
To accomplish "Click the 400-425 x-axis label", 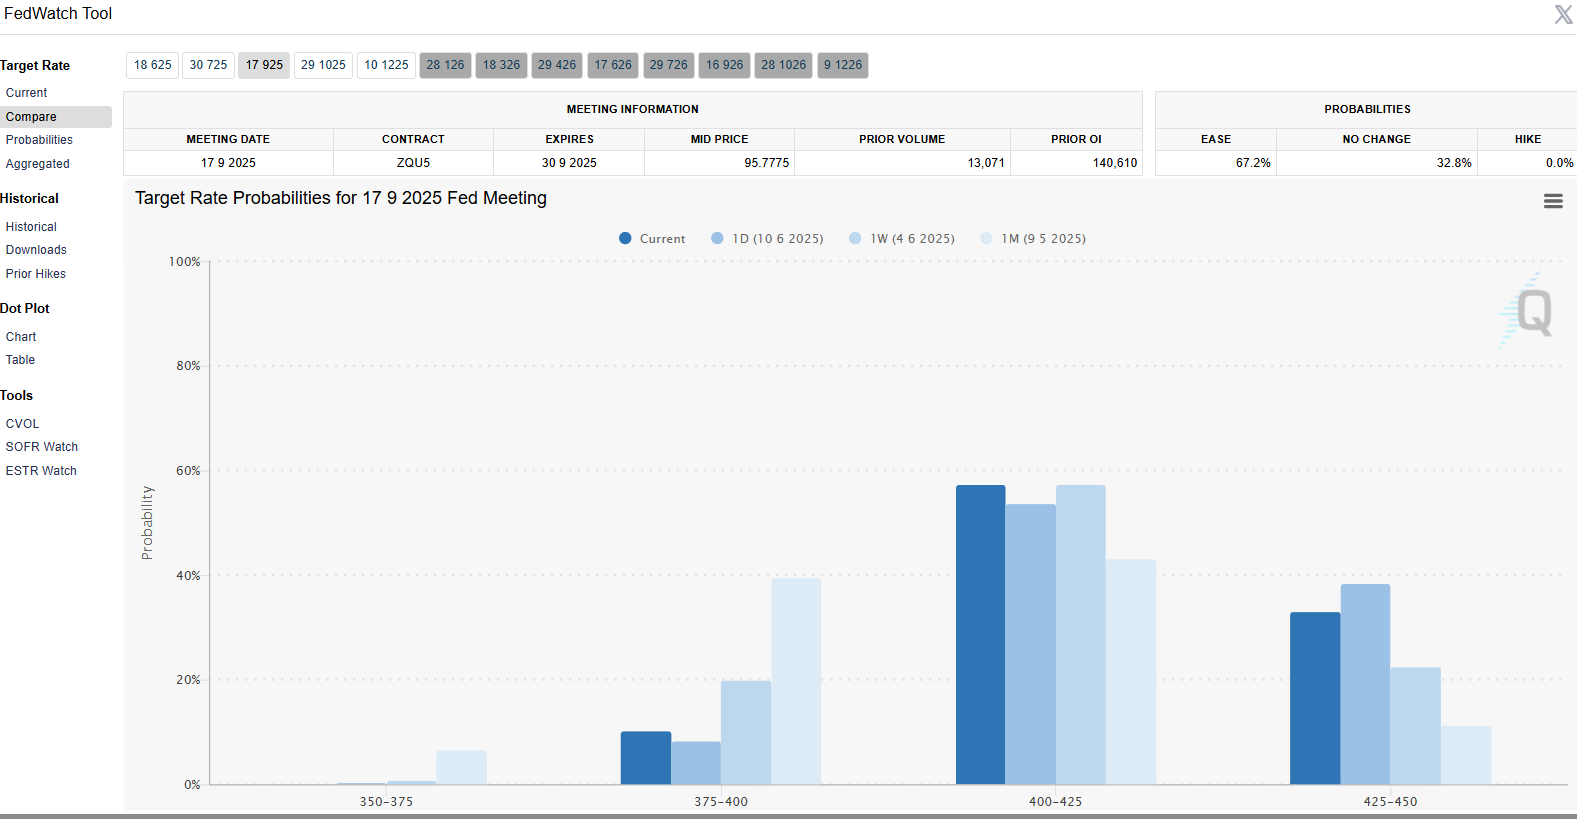I will [x=1055, y=802].
